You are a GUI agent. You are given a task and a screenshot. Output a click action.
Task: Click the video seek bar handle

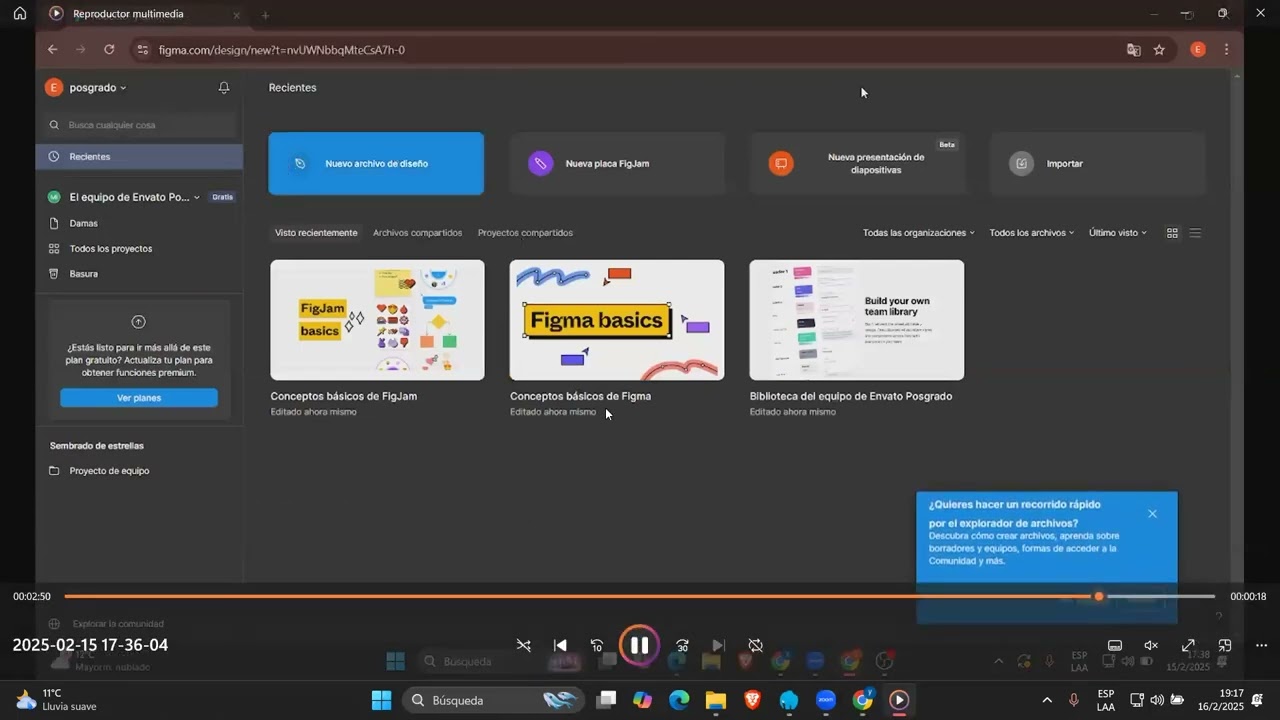point(1099,596)
